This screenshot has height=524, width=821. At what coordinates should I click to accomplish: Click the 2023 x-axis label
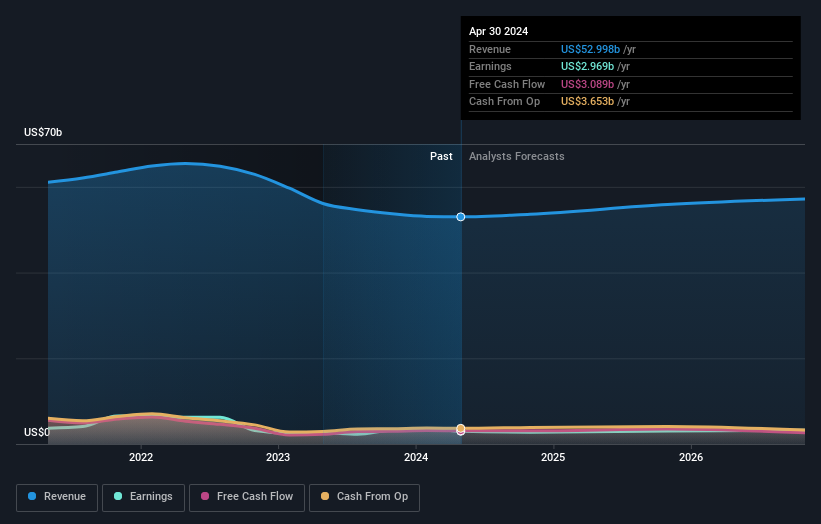click(278, 457)
